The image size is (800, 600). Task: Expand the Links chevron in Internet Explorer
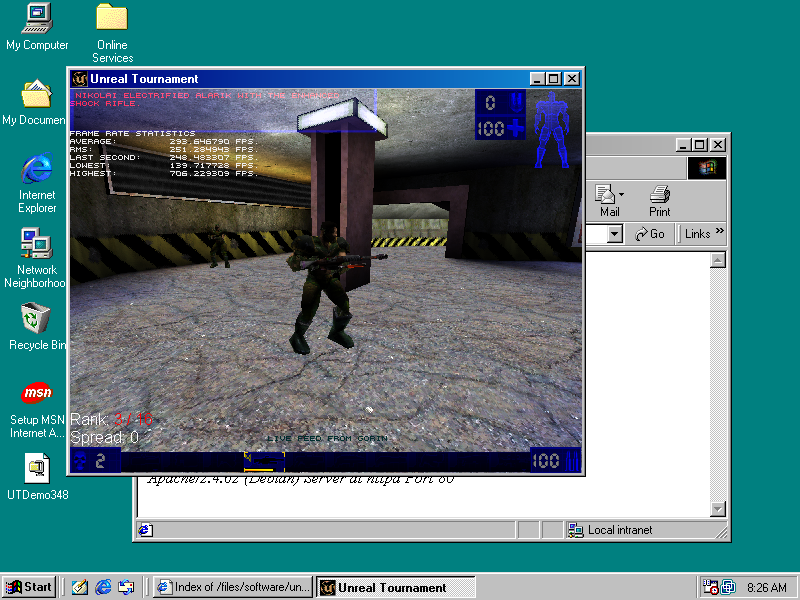719,231
